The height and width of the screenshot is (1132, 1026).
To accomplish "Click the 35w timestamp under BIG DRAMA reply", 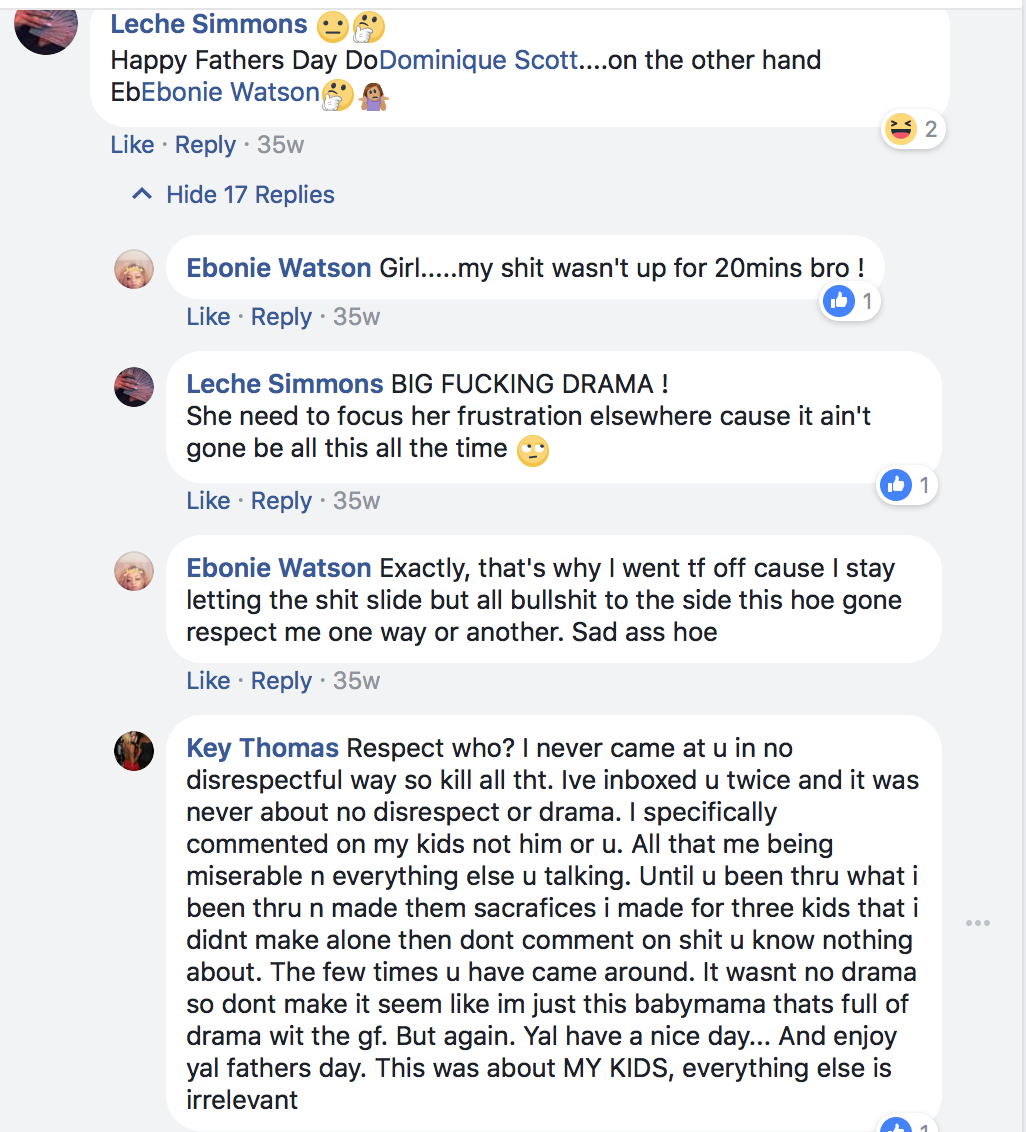I will pyautogui.click(x=356, y=501).
